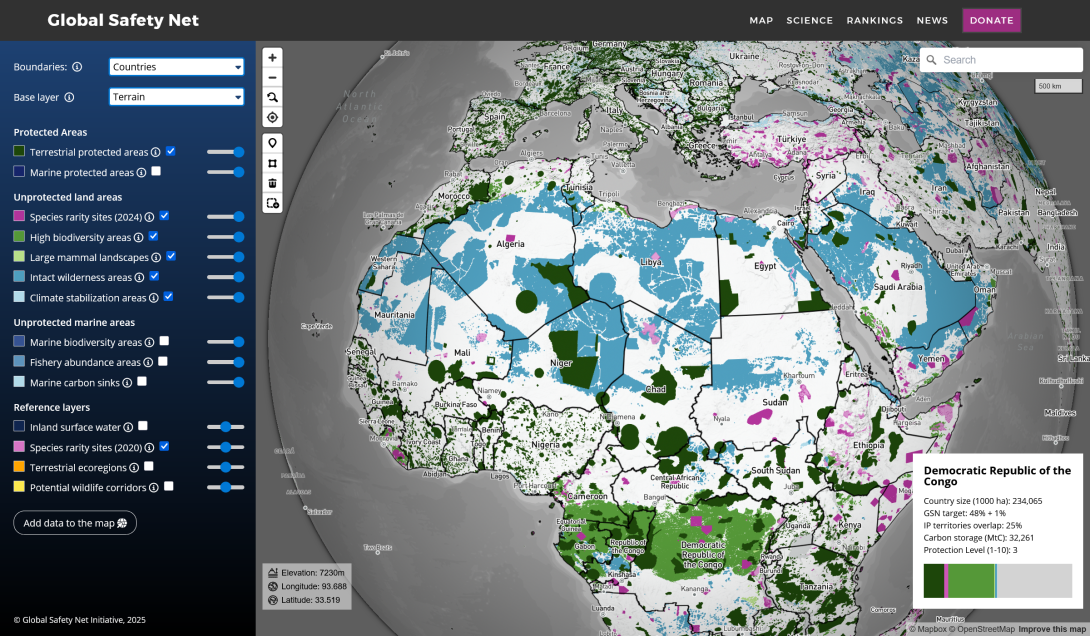Enable Marine biodiversity areas layer

(164, 341)
